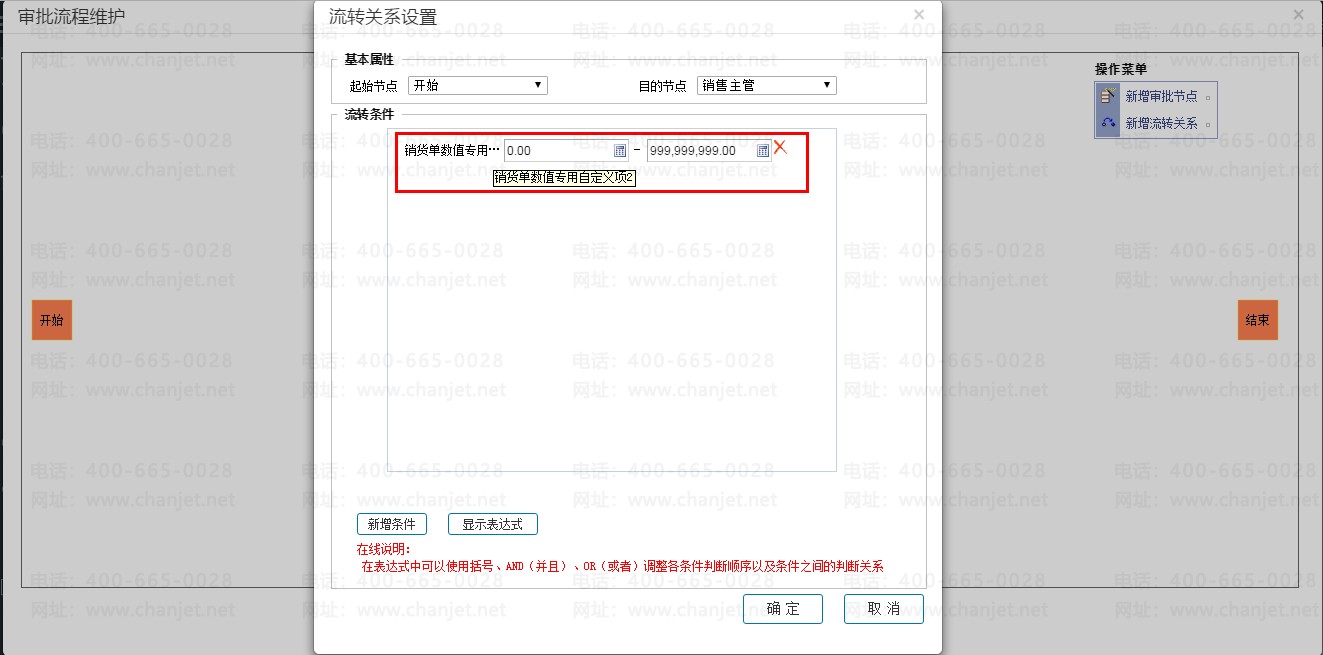Open the calculator for the 999,999,999.00 maximum value
This screenshot has width=1323, height=655.
click(761, 150)
